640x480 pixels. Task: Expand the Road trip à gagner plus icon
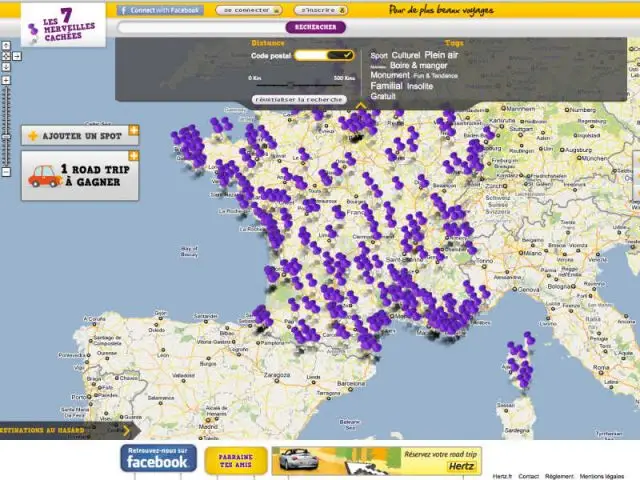click(x=134, y=156)
